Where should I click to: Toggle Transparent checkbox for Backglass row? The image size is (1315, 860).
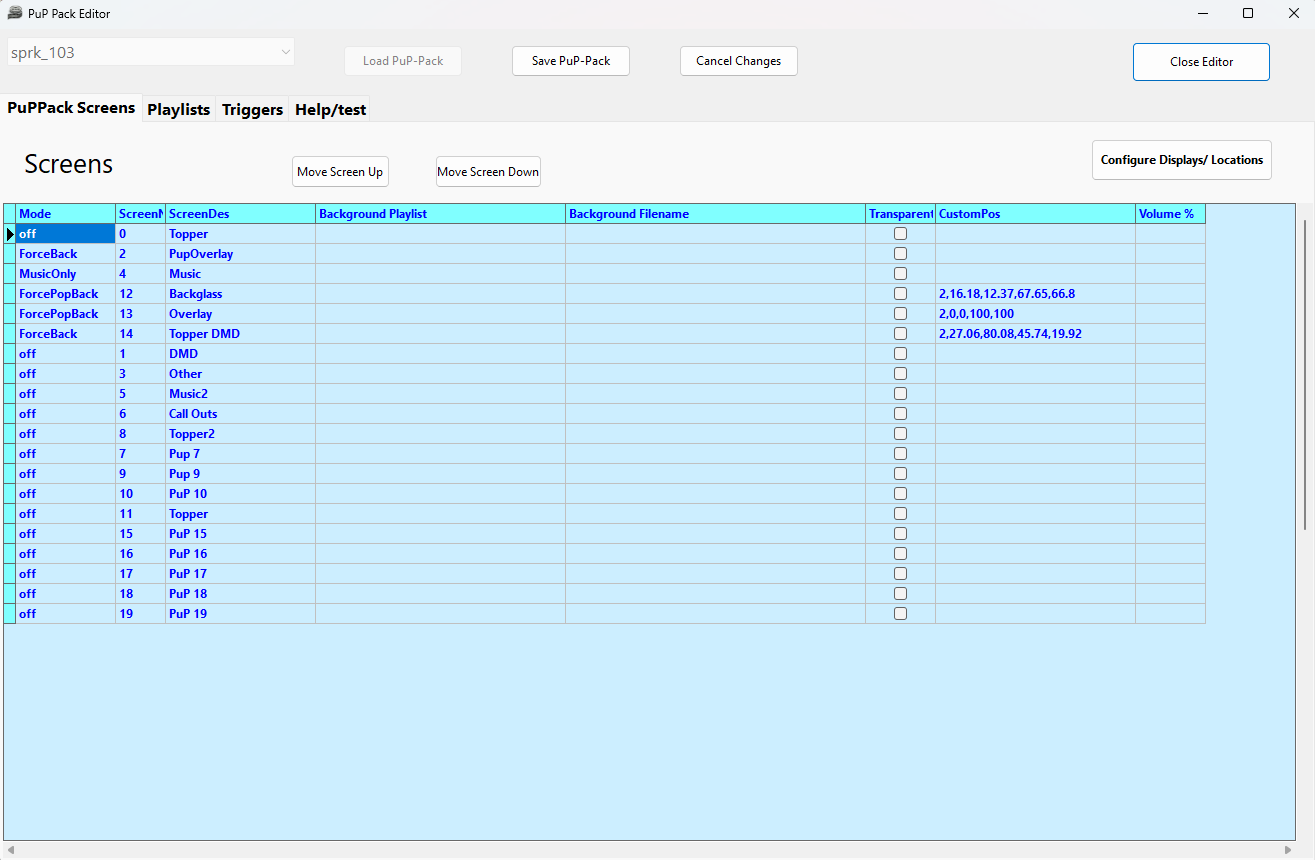pos(900,294)
